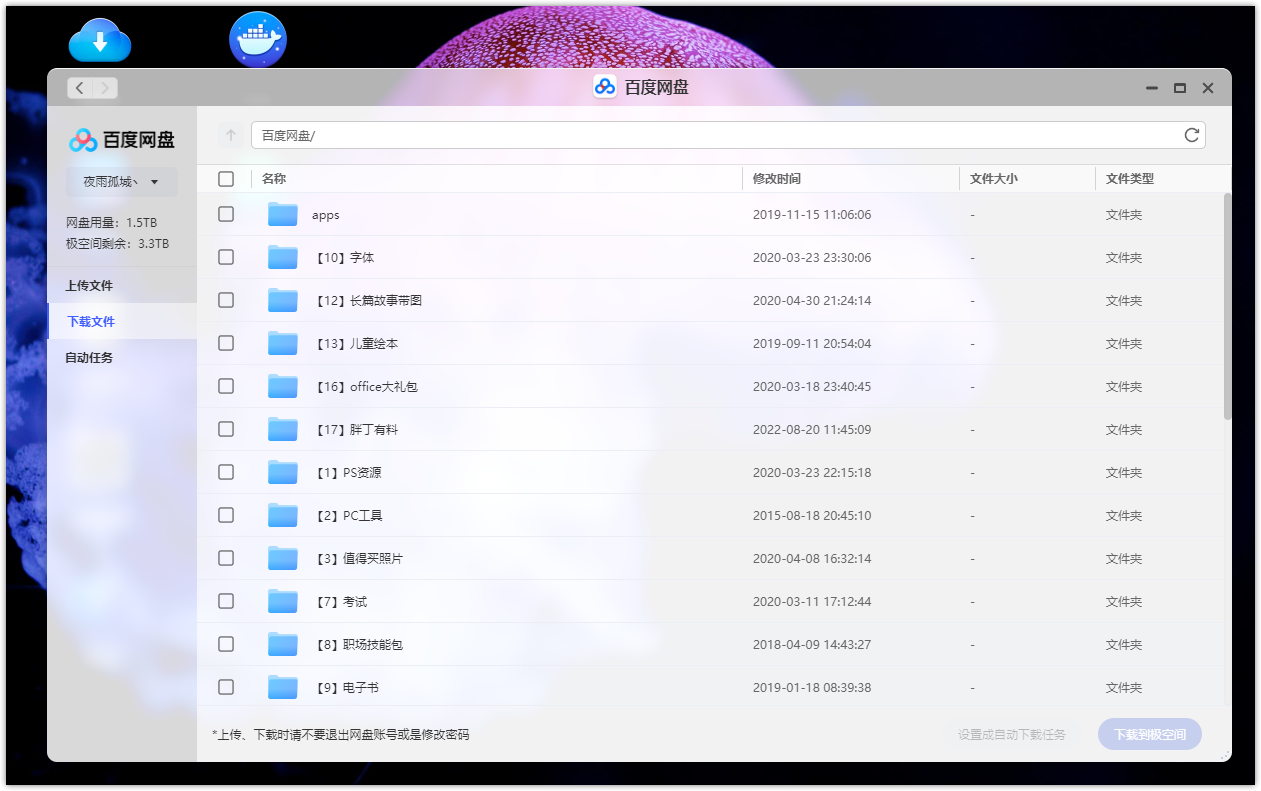The width and height of the screenshot is (1261, 791).
Task: Click the folder icon for 【13】儿童绘本
Action: click(283, 343)
